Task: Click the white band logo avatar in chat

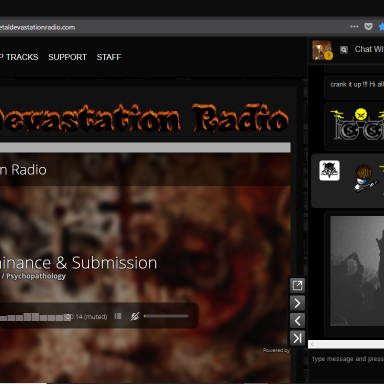Action: pos(329,171)
